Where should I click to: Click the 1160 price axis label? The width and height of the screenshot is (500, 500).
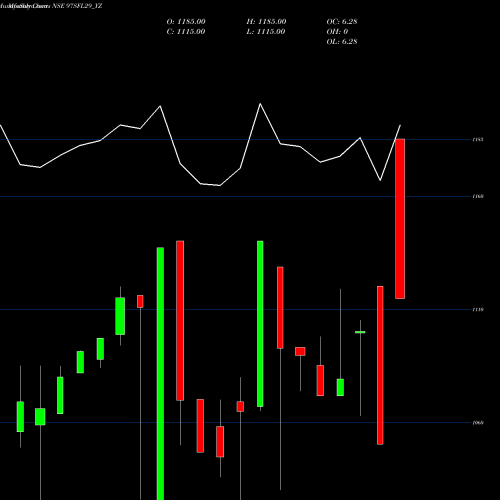click(x=478, y=196)
